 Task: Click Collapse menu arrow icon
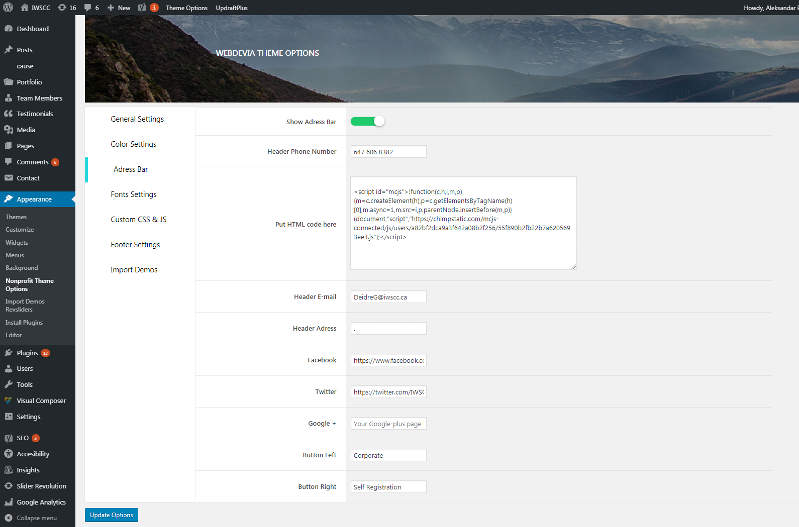click(x=8, y=518)
